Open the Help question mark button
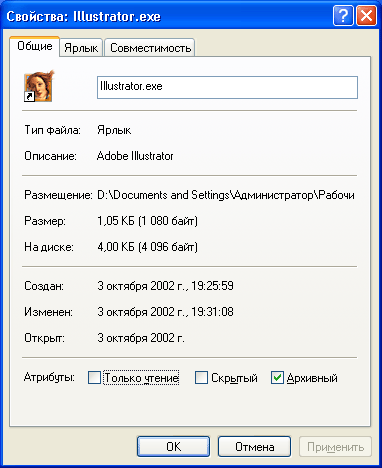The image size is (382, 468). [x=343, y=16]
